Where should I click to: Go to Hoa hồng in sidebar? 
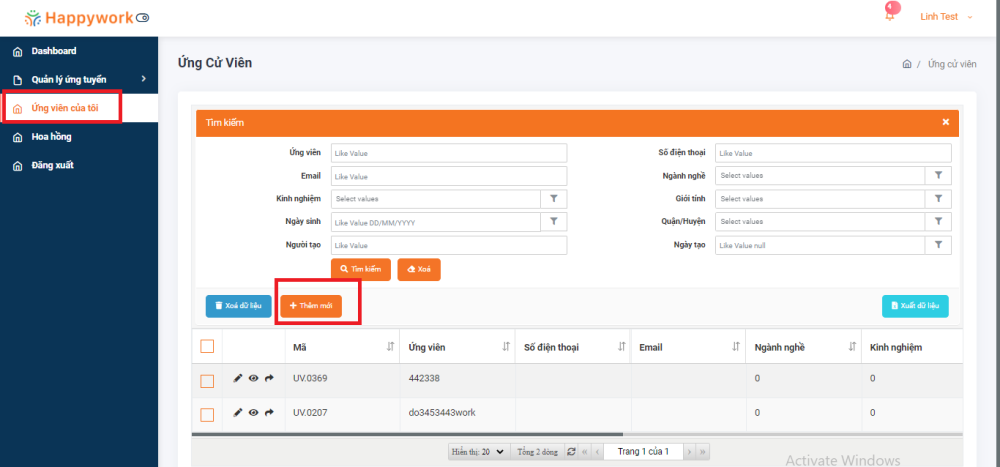[51, 137]
